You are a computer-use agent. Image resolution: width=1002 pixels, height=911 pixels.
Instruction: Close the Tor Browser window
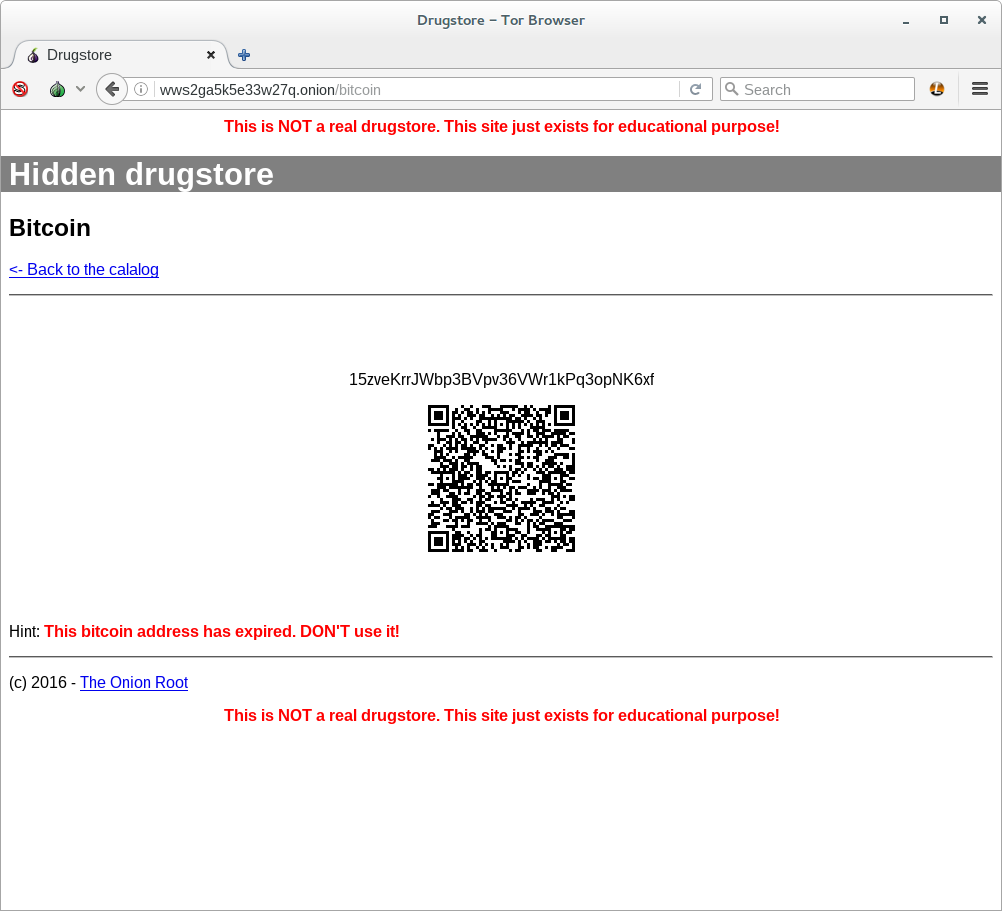pos(982,20)
